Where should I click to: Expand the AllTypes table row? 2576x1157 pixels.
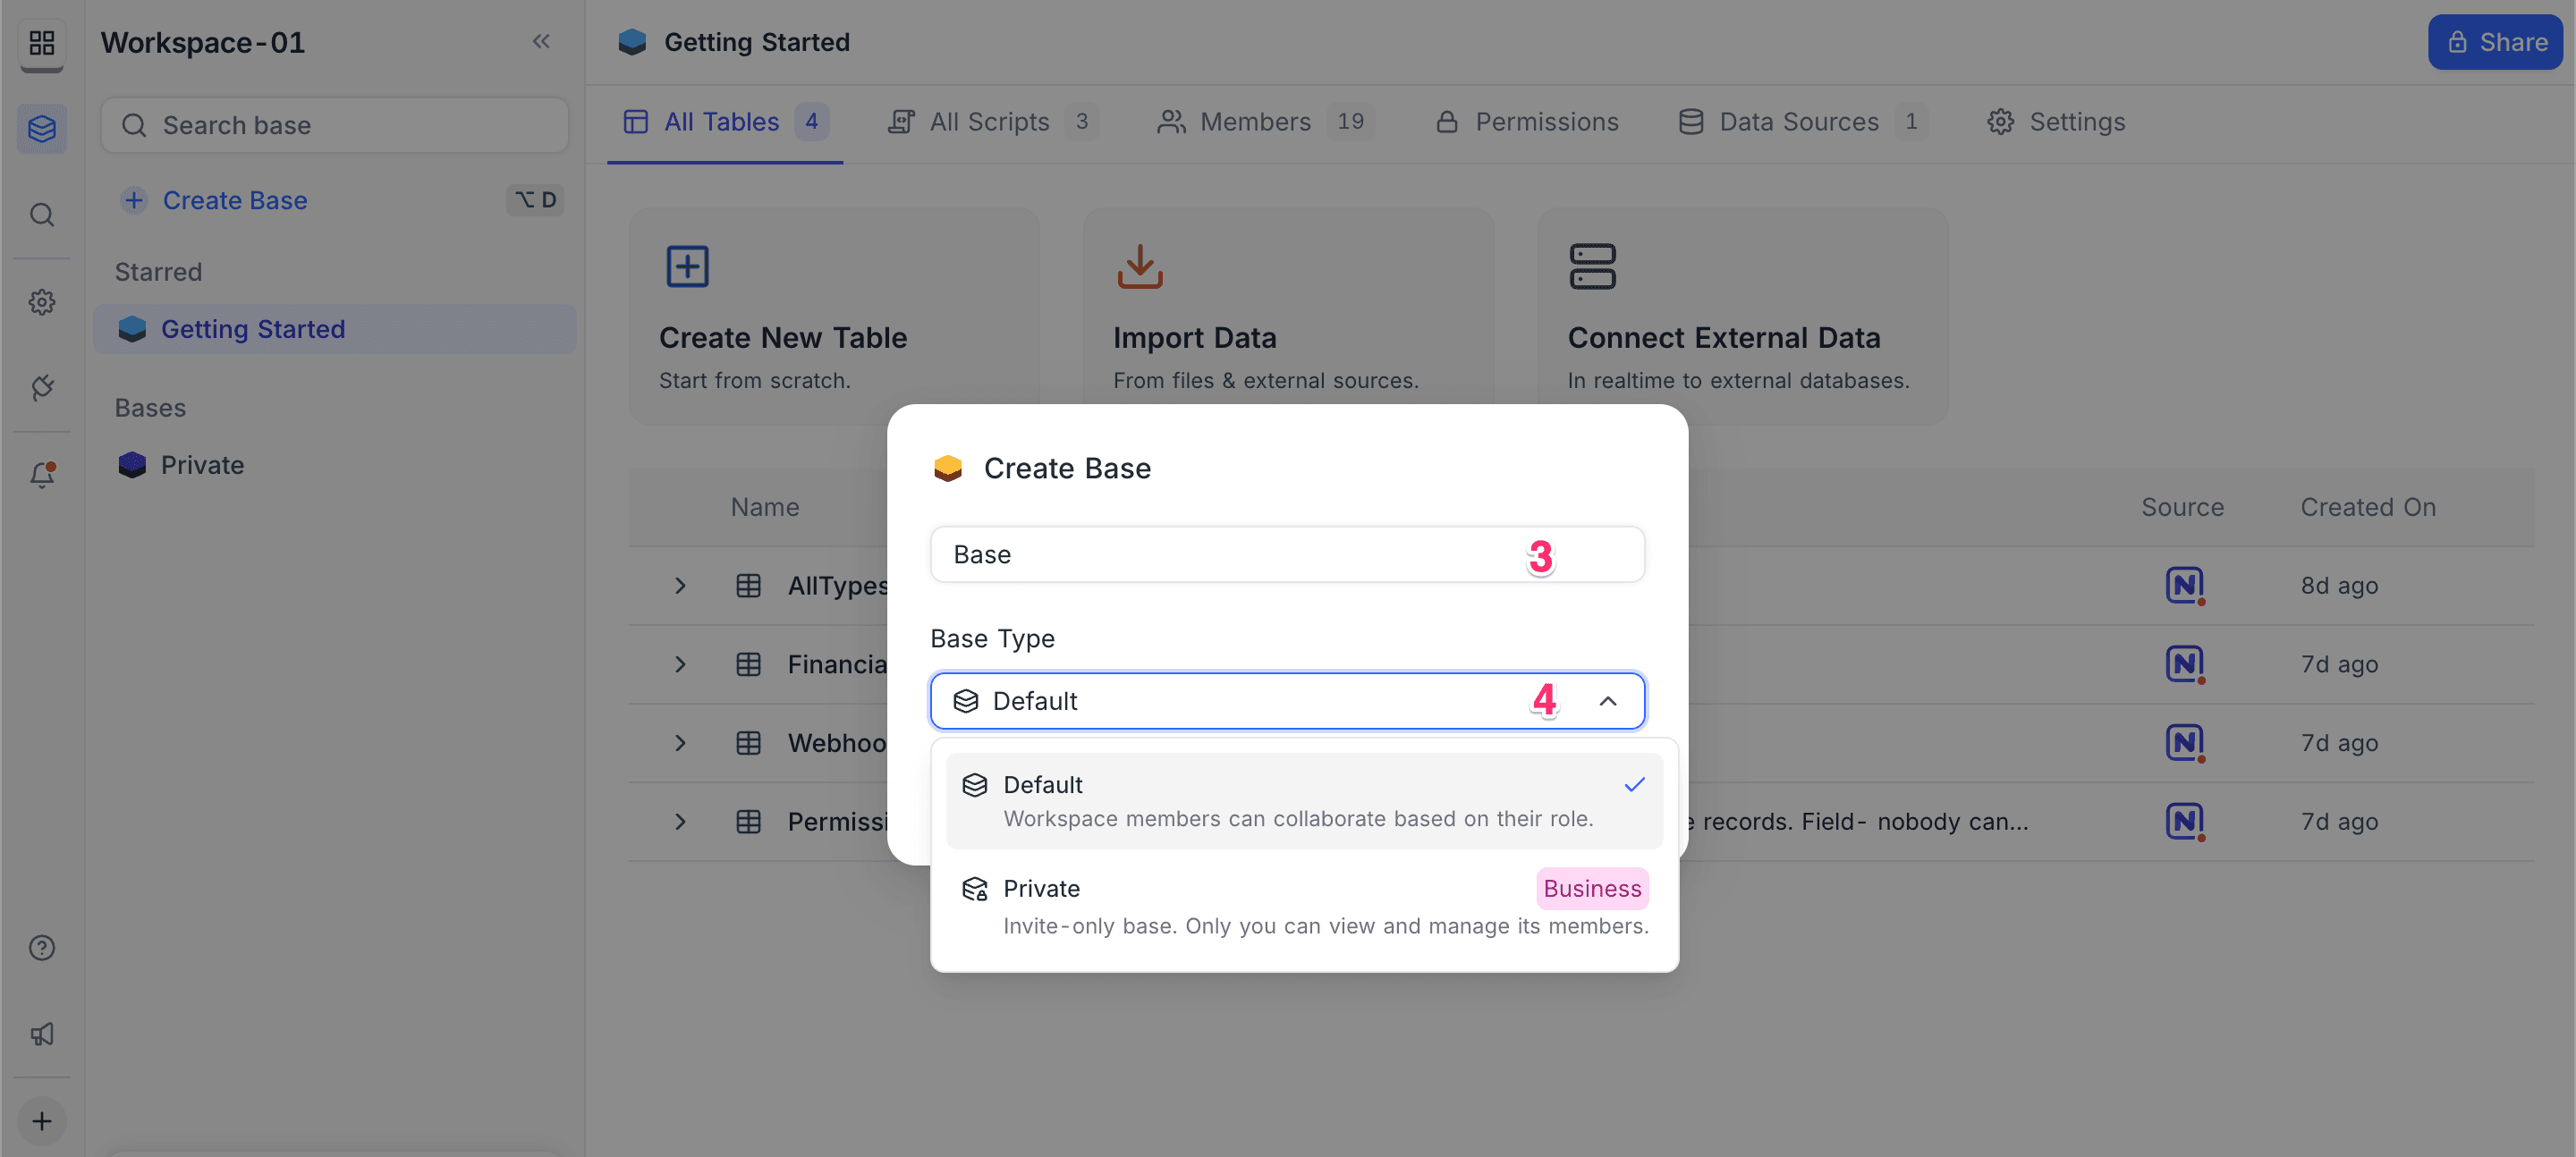tap(680, 586)
